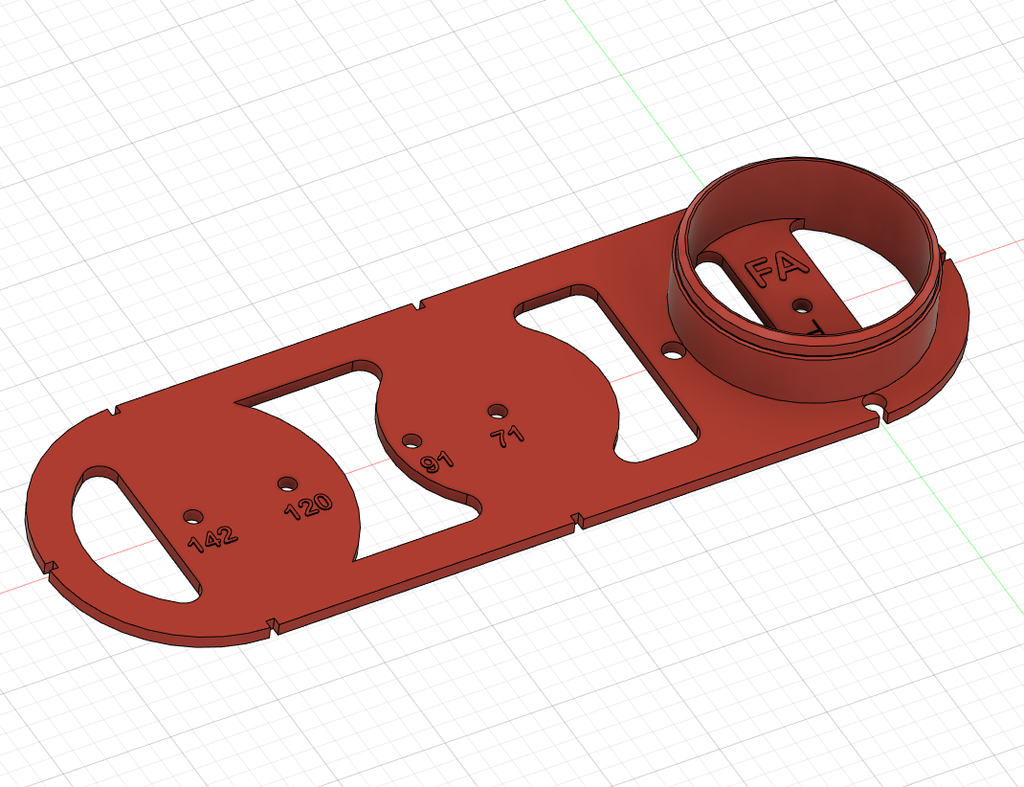Click the small hole above the 71 label
The width and height of the screenshot is (1024, 787).
[x=495, y=410]
